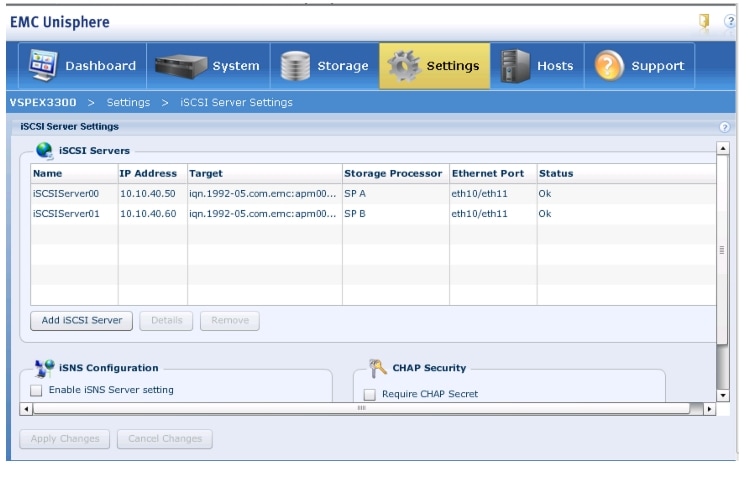Viewport: 750px width, 488px height.
Task: Click the horizontal scrollbar thumb
Action: 361,409
